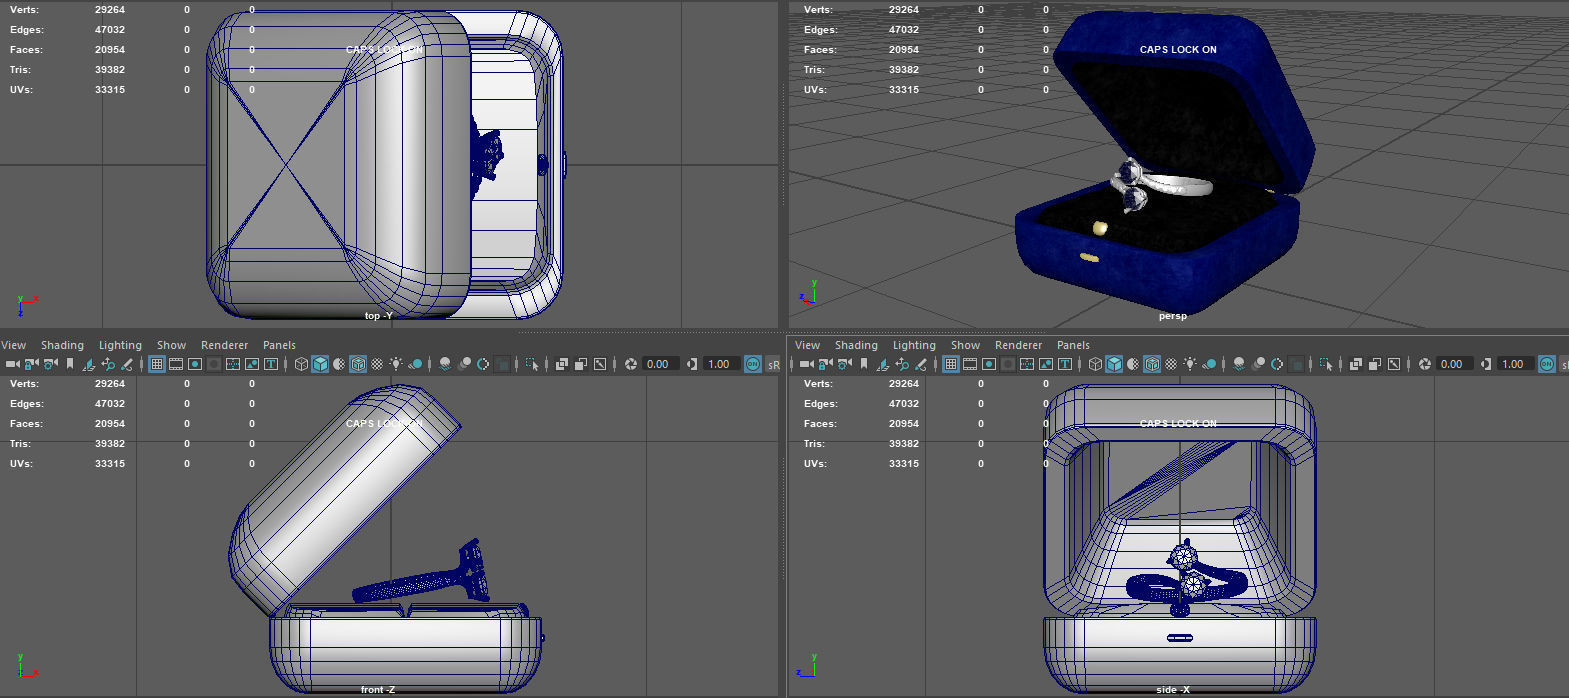
Task: Open sRGB view transform dropdown in front-Z panel
Action: 773,364
